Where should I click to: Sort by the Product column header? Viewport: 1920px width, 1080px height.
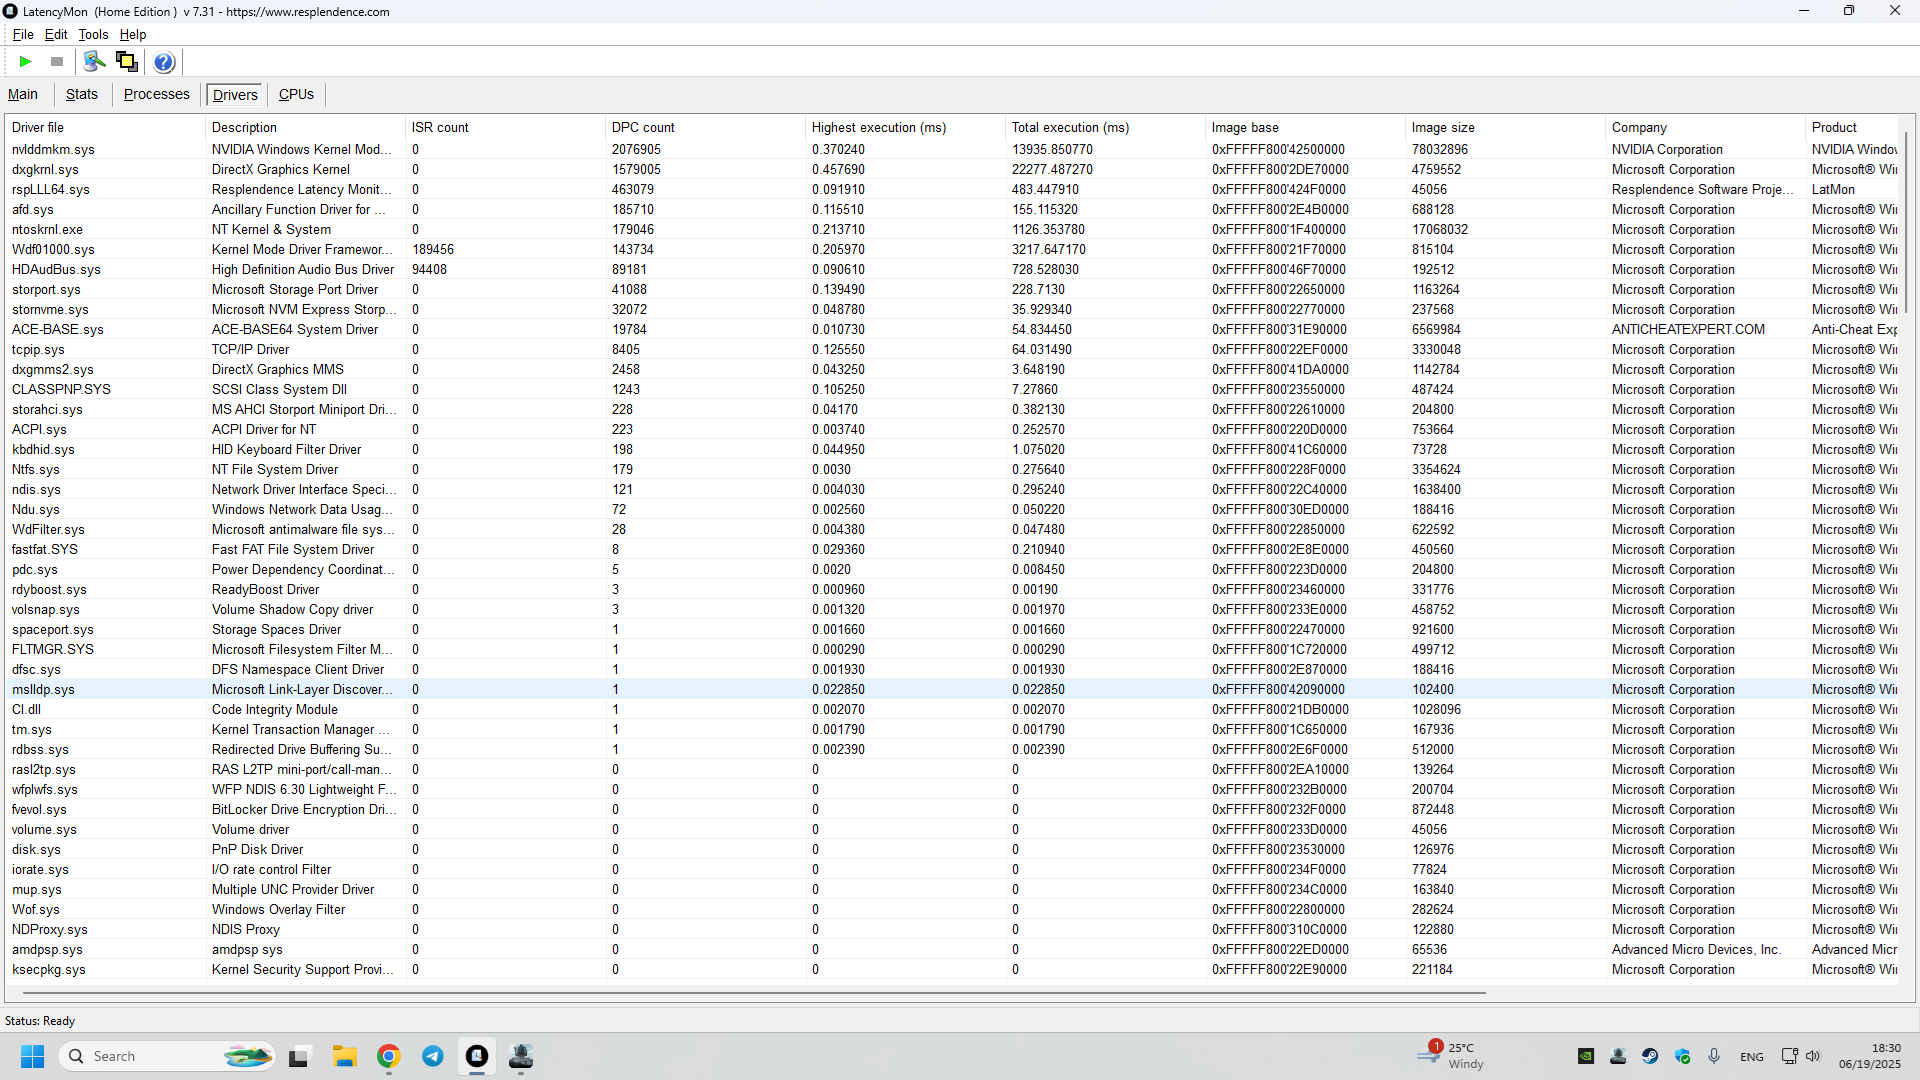click(x=1852, y=127)
